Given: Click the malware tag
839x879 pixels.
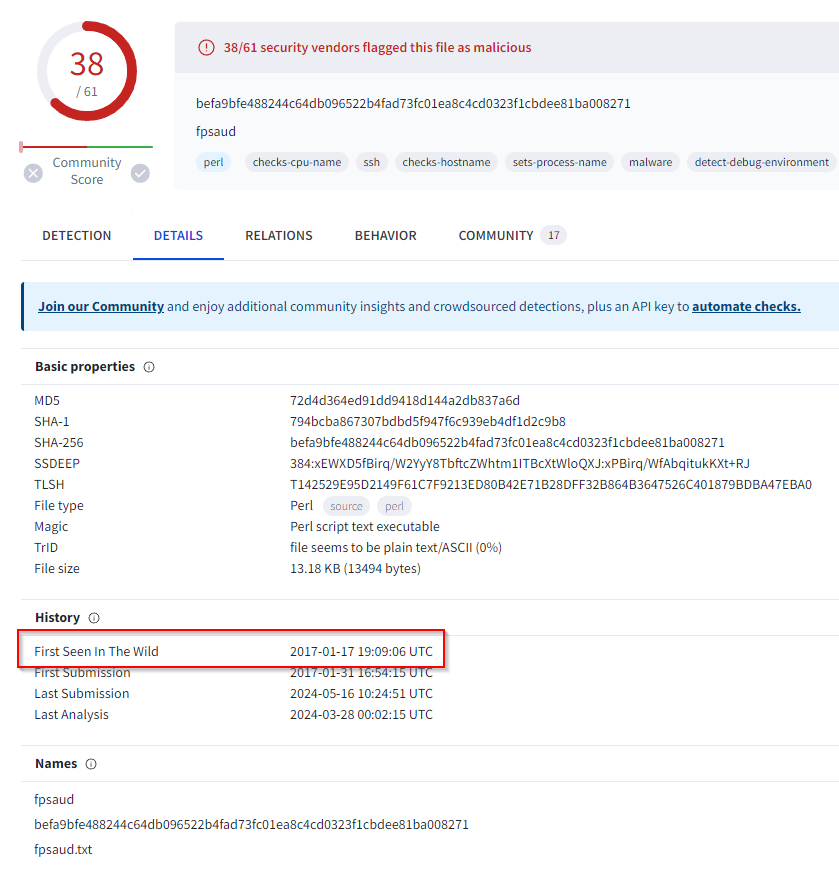Looking at the screenshot, I should pos(650,162).
